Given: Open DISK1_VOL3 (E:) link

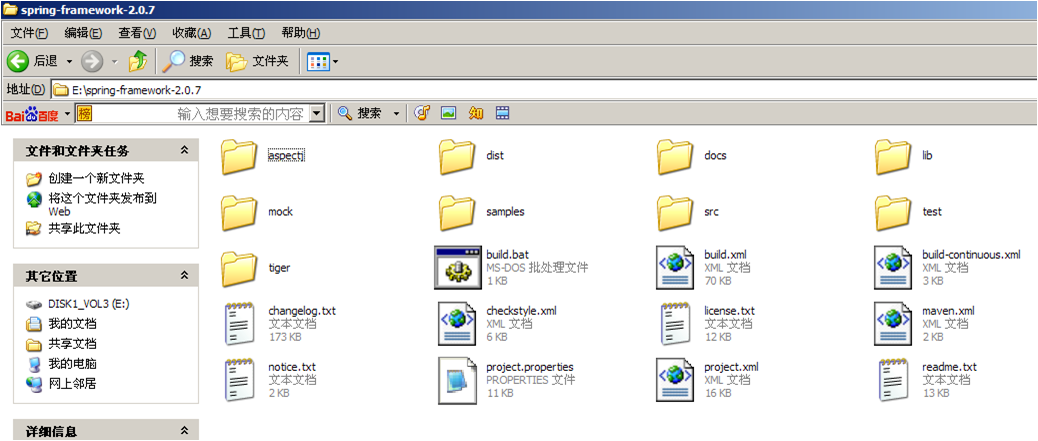Looking at the screenshot, I should (x=88, y=304).
